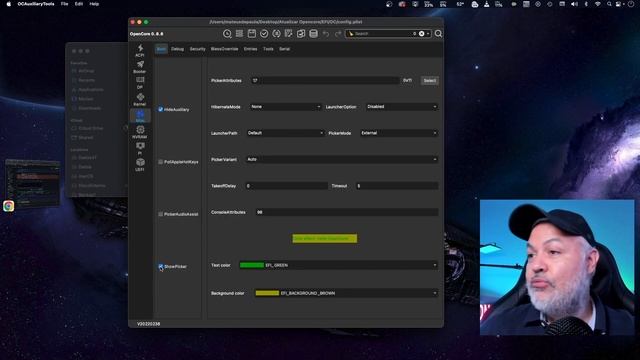Image resolution: width=640 pixels, height=360 pixels.
Task: Open the UEFI section in sidebar
Action: pyautogui.click(x=140, y=164)
